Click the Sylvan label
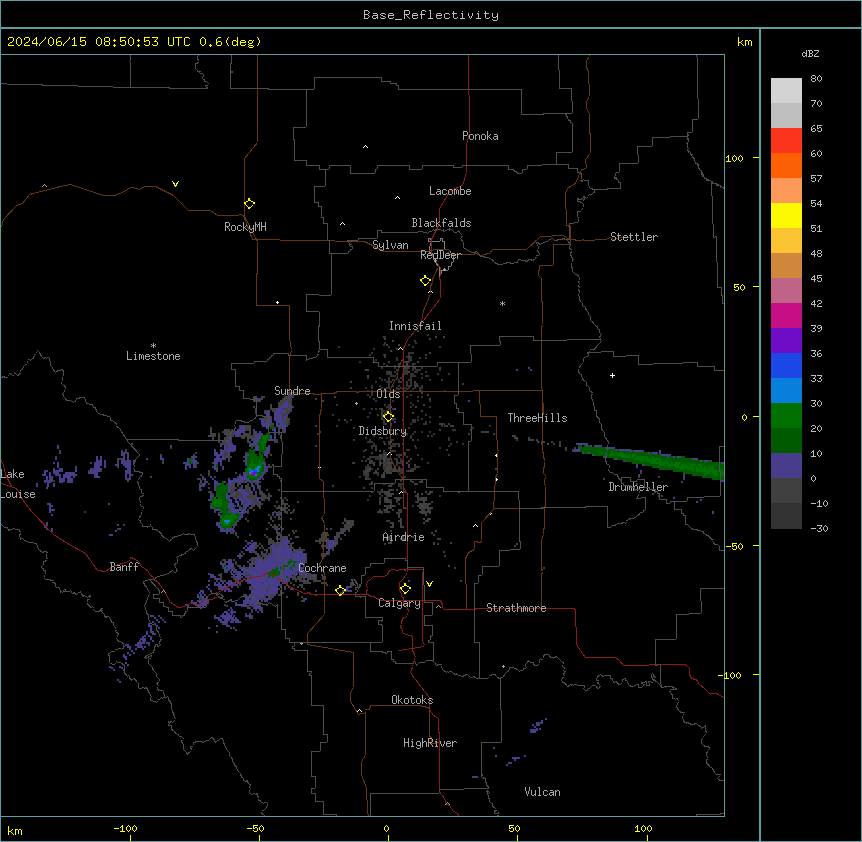862x842 pixels. [390, 245]
